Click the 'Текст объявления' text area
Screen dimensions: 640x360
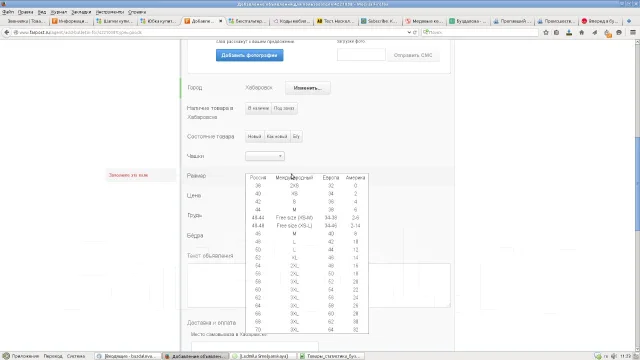[319, 285]
